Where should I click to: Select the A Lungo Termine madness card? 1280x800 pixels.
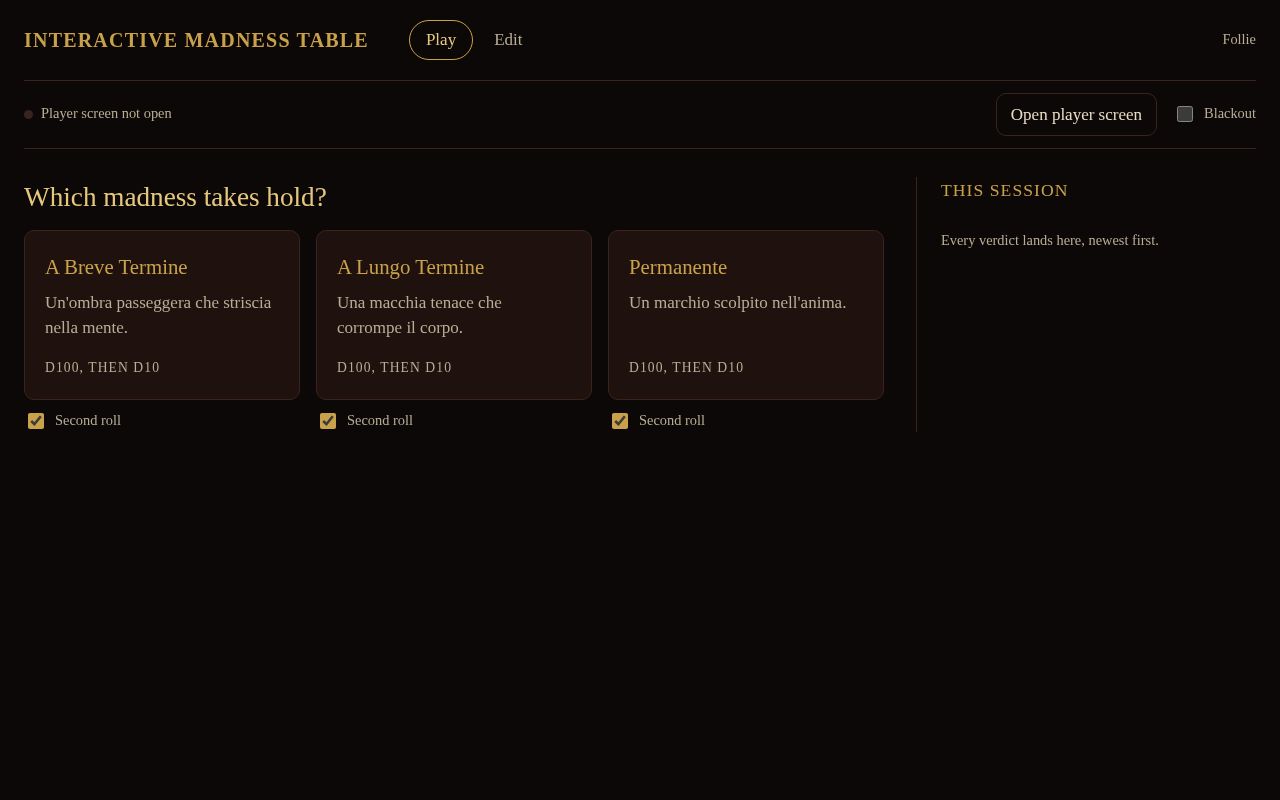coord(454,315)
